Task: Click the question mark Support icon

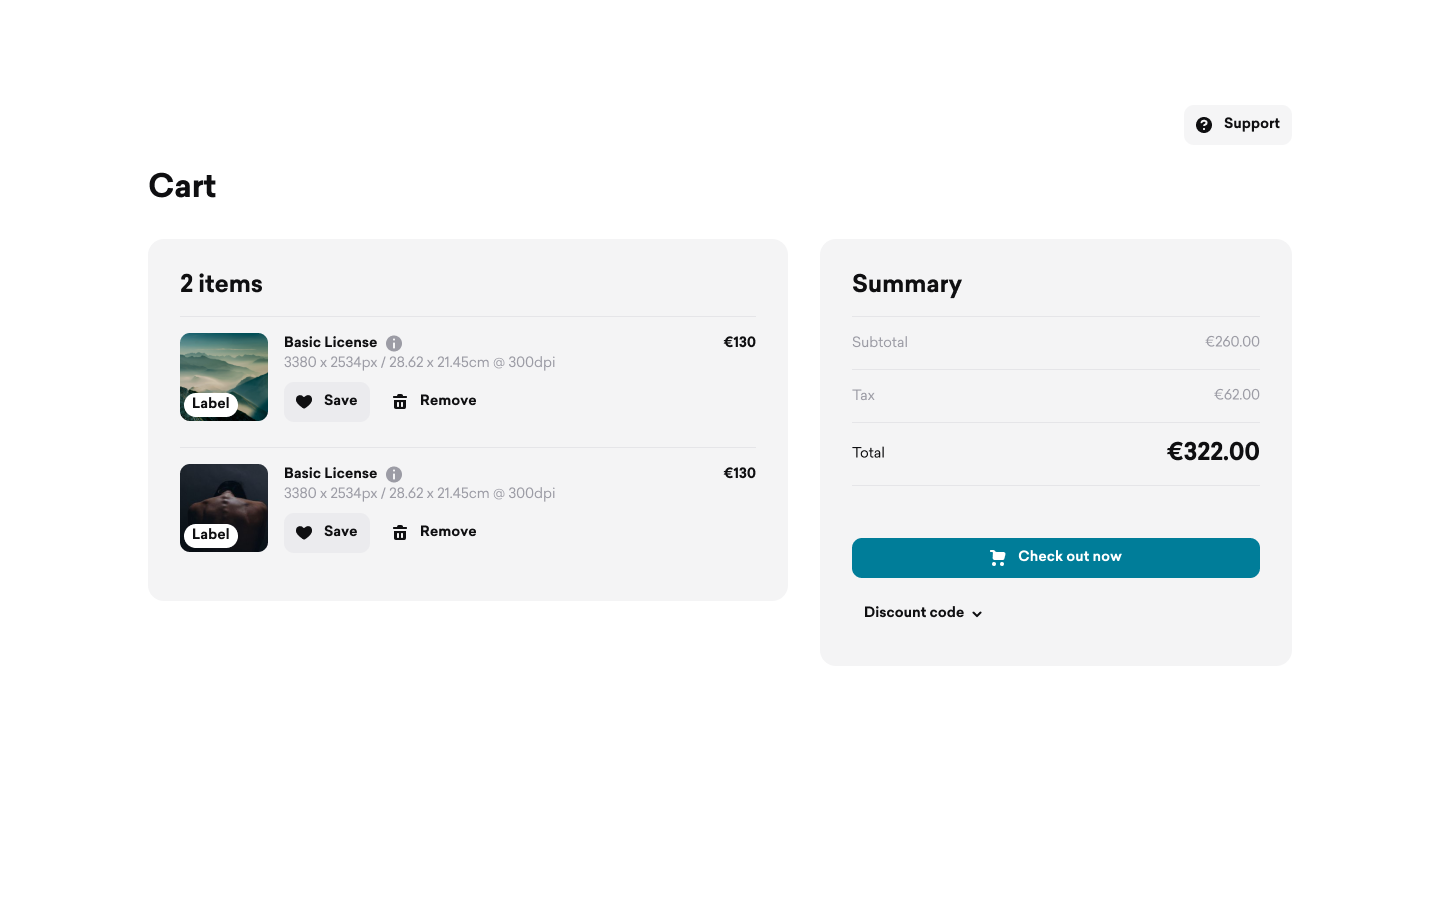Action: (1204, 125)
